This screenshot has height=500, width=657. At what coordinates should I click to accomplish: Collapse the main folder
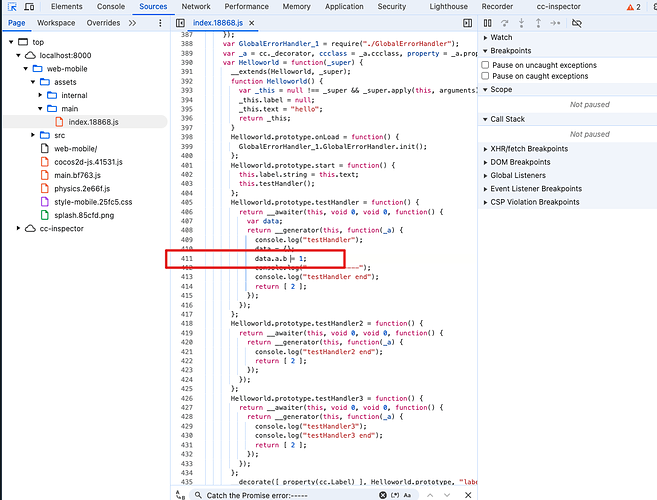pos(40,109)
